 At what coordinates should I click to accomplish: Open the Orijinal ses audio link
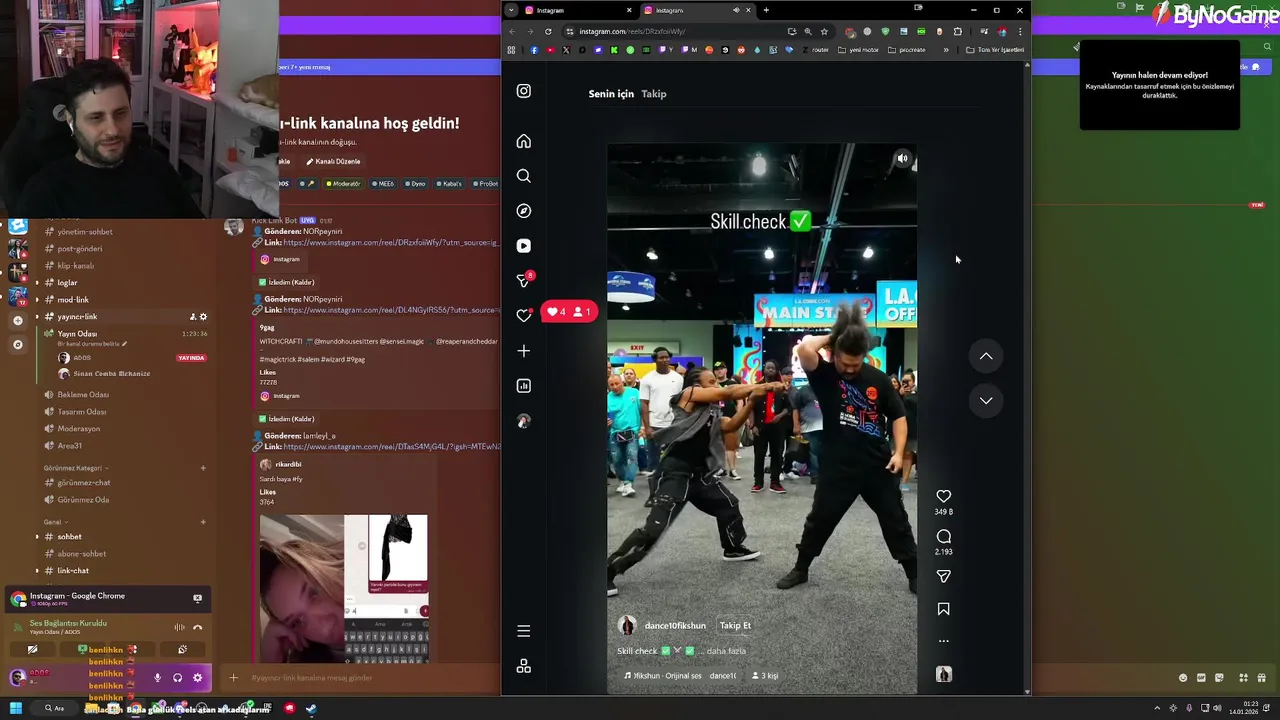pyautogui.click(x=682, y=676)
